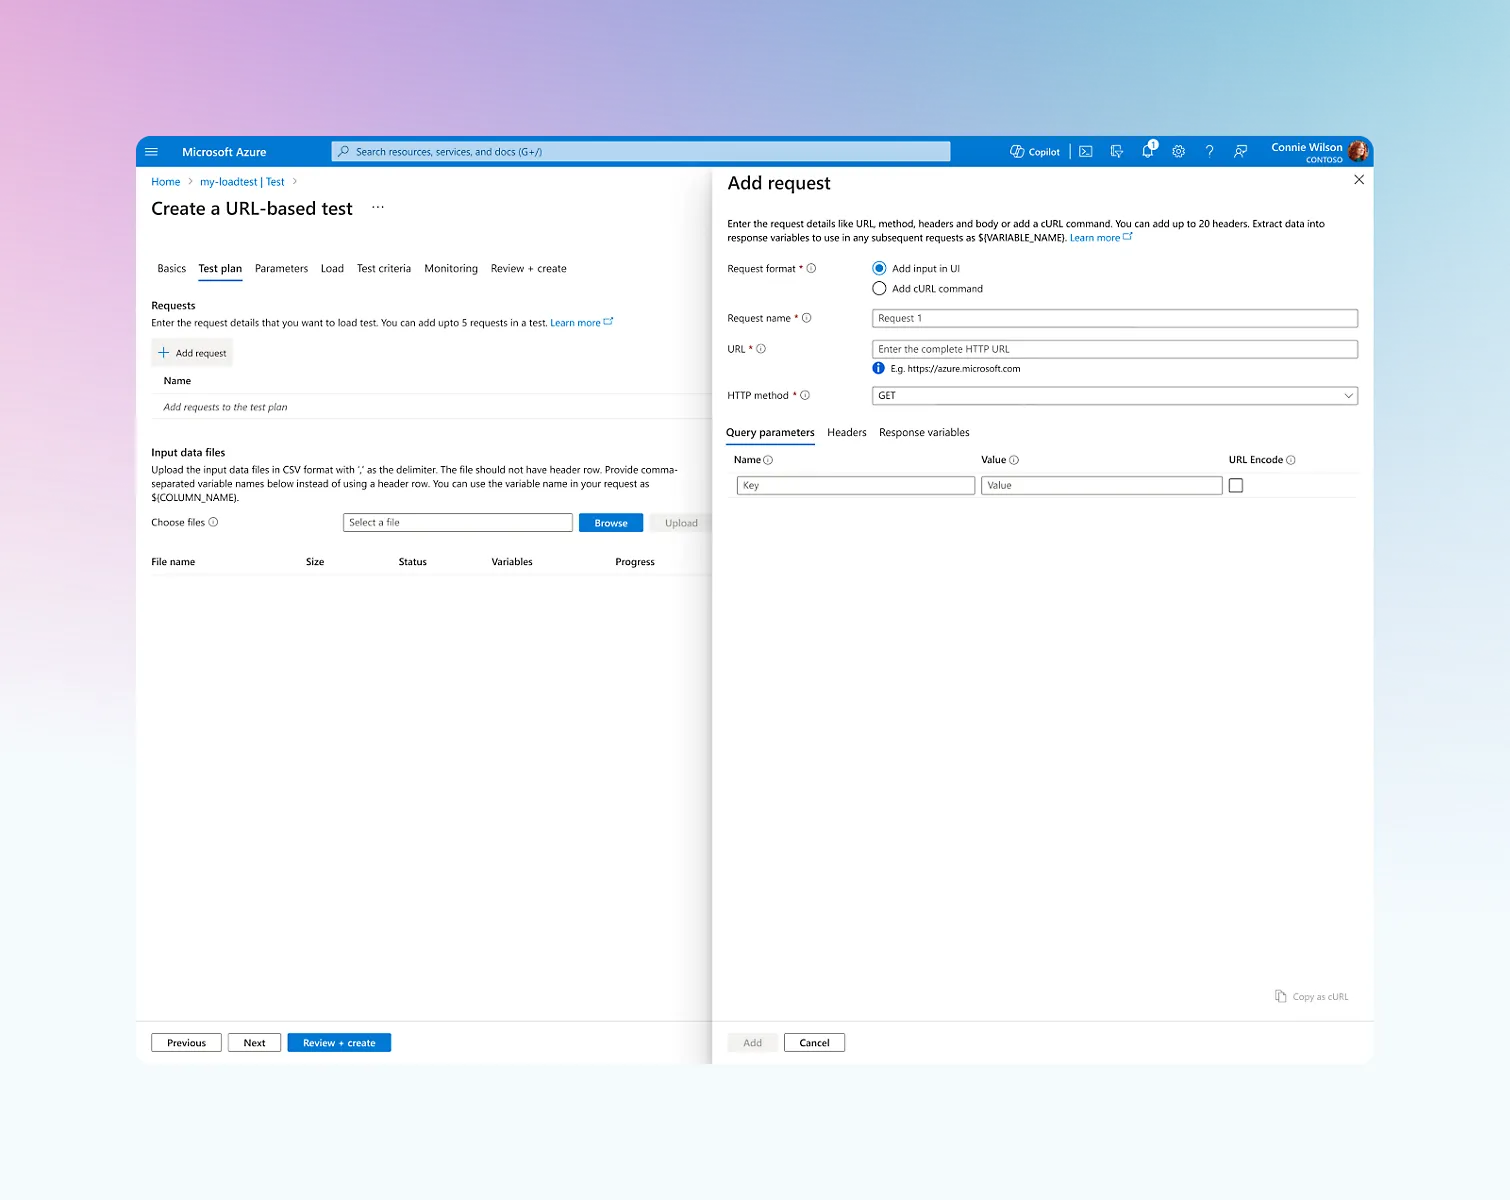Screen dimensions: 1510x1200
Task: Focus the Azure search resources box
Action: click(641, 152)
